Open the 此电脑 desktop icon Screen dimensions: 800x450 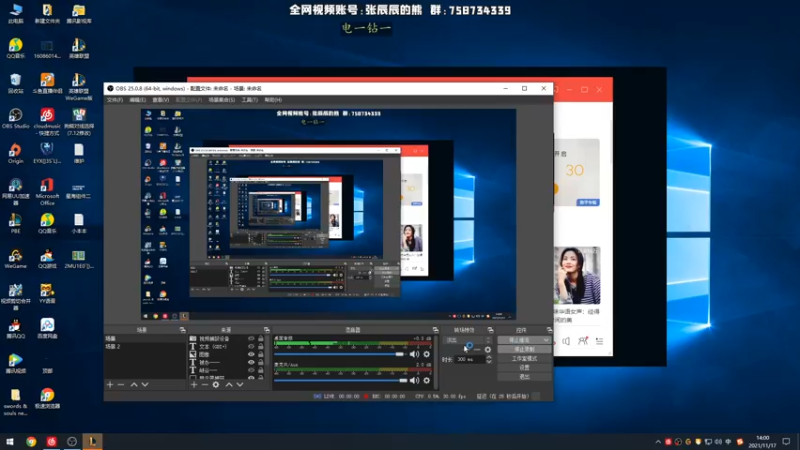(x=15, y=13)
